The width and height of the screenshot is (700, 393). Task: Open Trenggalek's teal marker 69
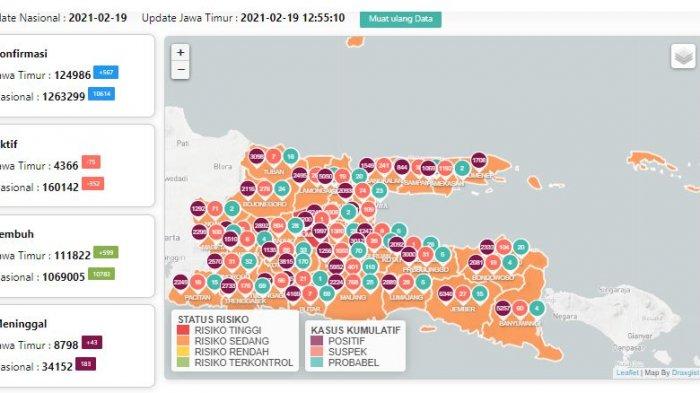point(262,286)
